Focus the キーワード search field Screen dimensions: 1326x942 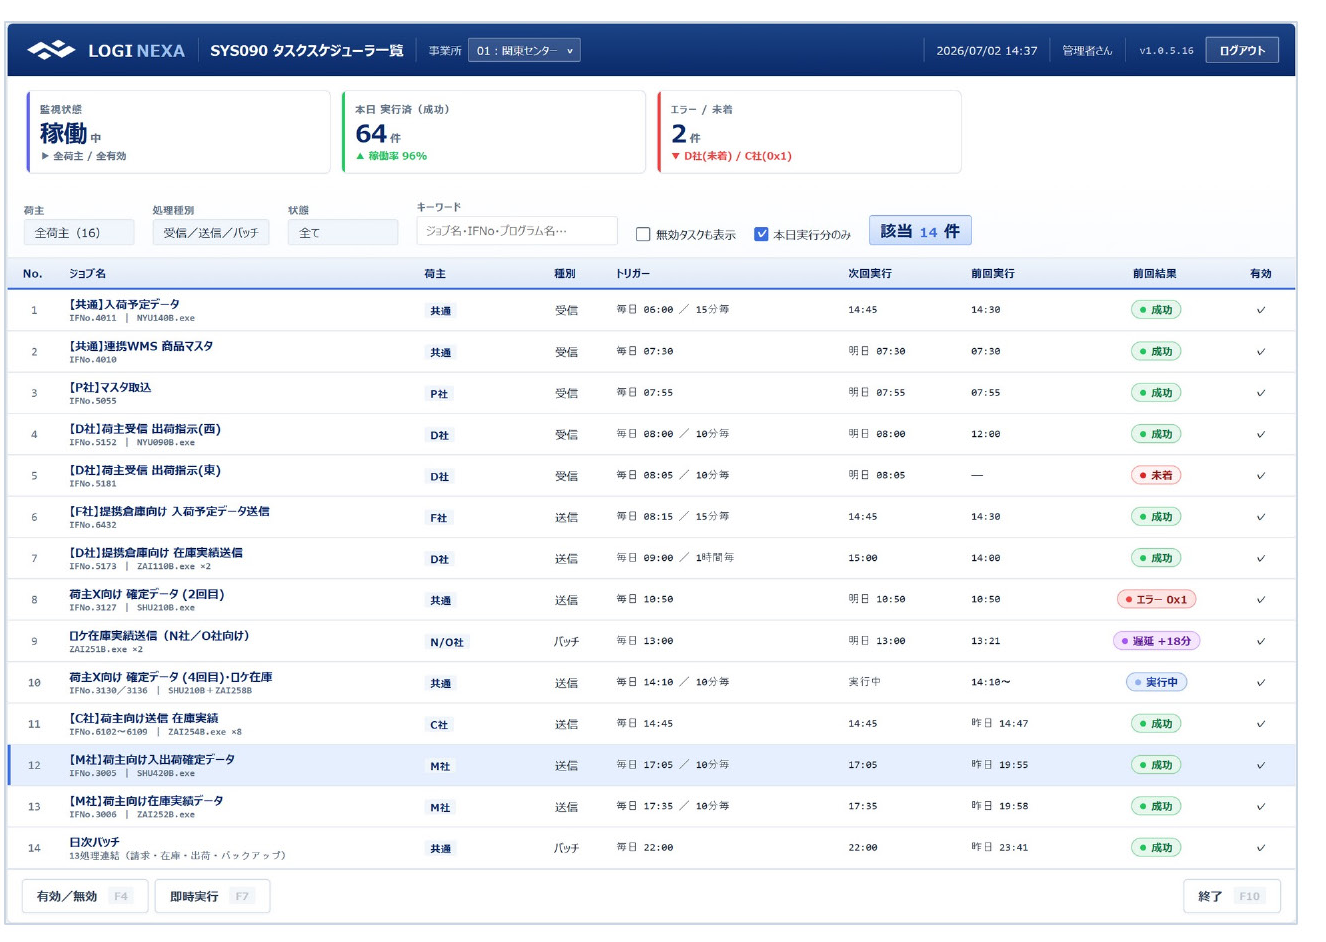[516, 231]
